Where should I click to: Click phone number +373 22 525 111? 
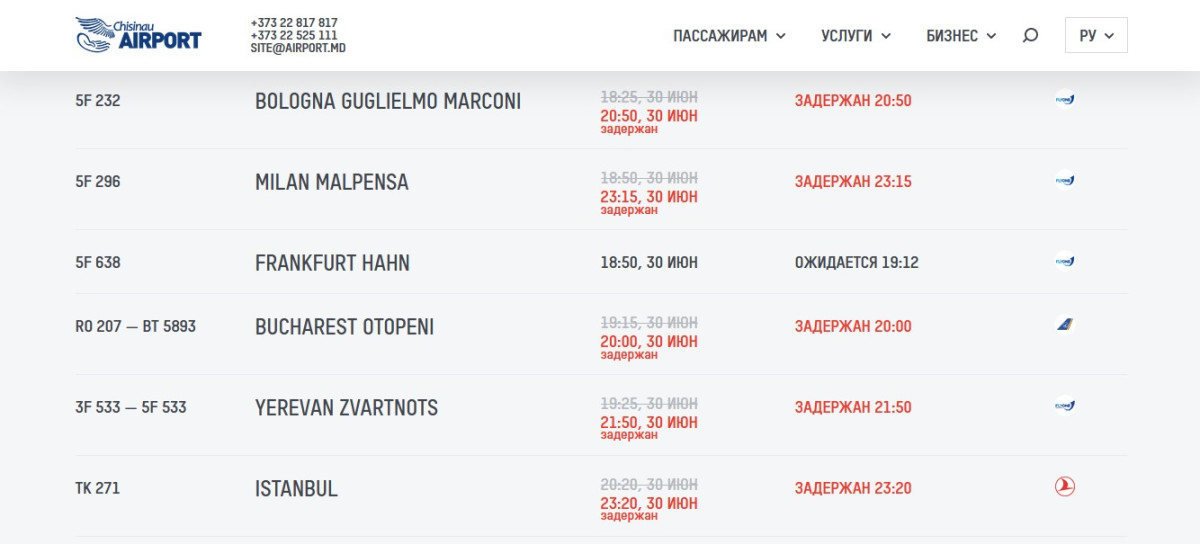pyautogui.click(x=294, y=35)
